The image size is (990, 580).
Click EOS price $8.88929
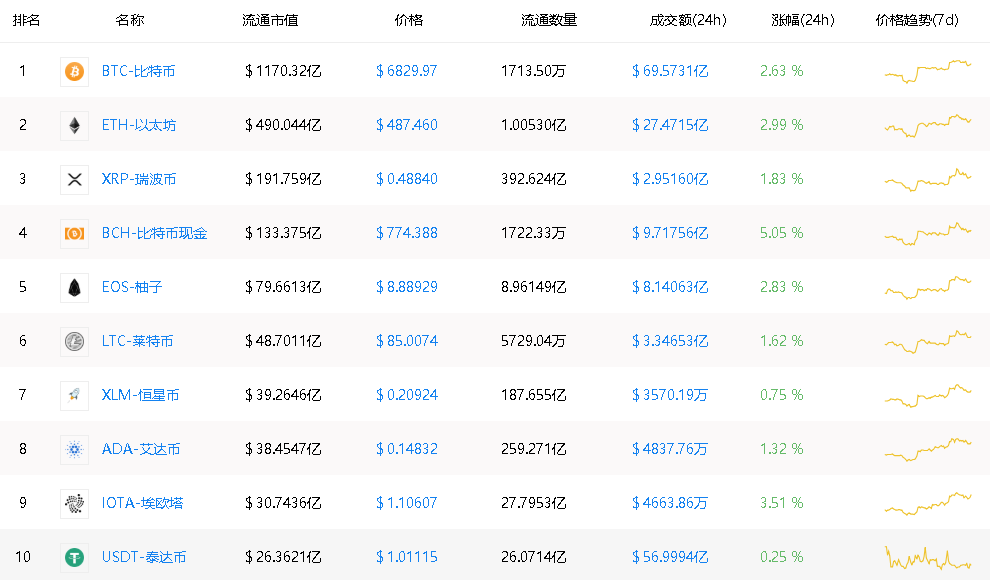[407, 287]
